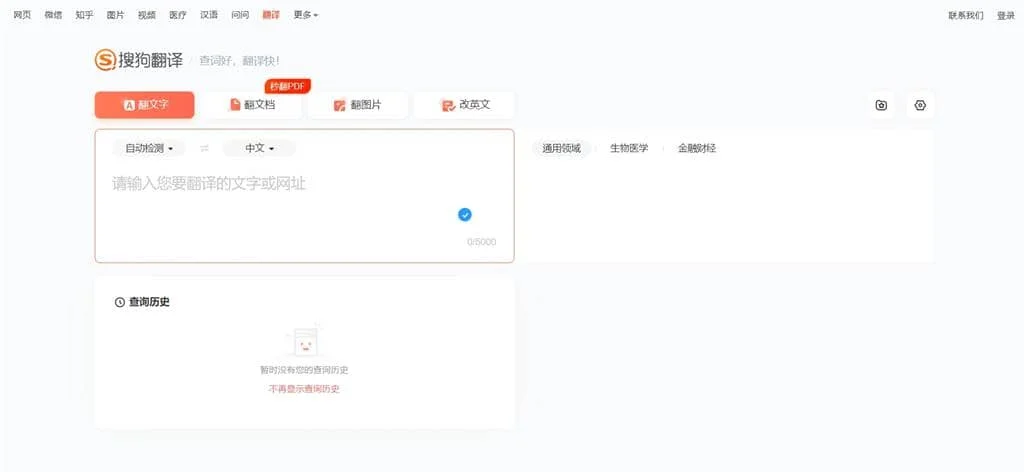The height and width of the screenshot is (472, 1024).
Task: Select the 生物医学 domain option
Action: [629, 148]
